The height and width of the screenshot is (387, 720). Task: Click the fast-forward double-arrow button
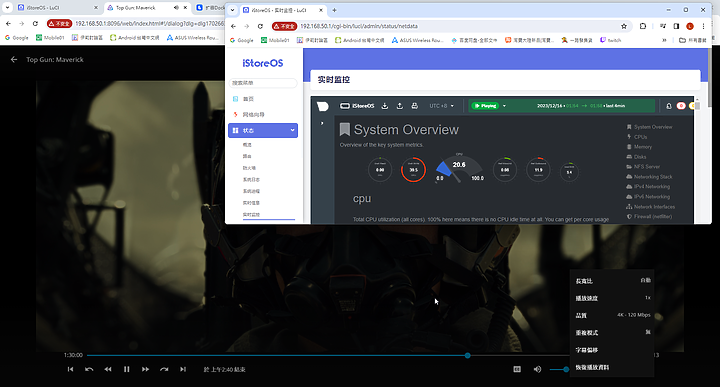click(145, 369)
